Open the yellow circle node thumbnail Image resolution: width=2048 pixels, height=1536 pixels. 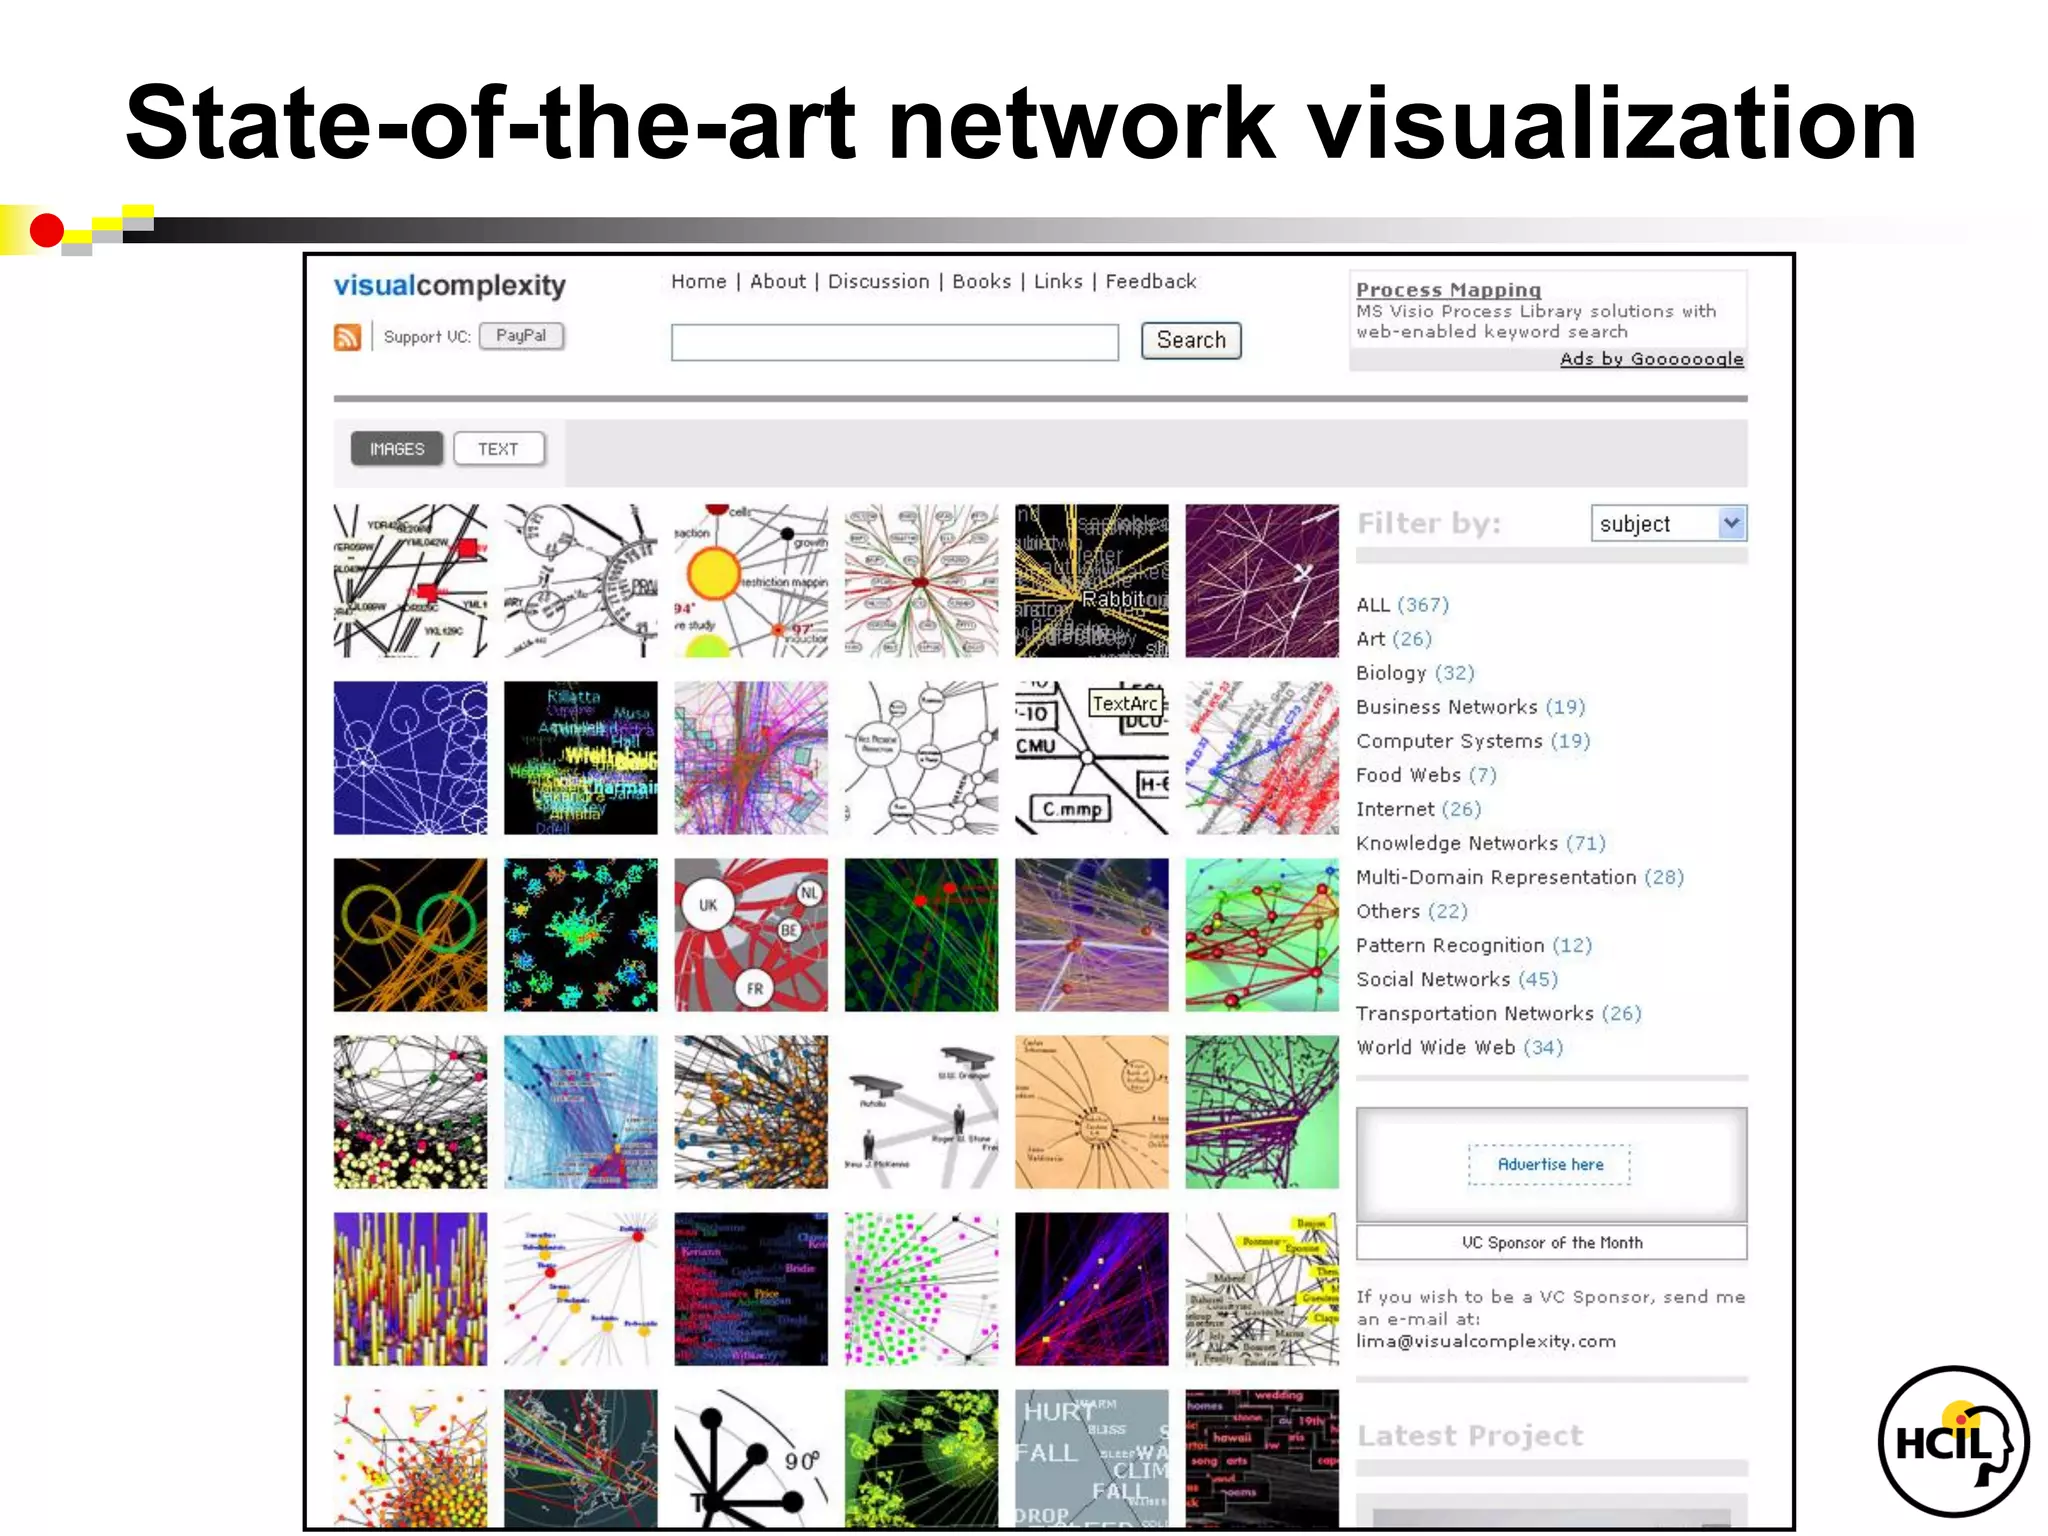(751, 581)
